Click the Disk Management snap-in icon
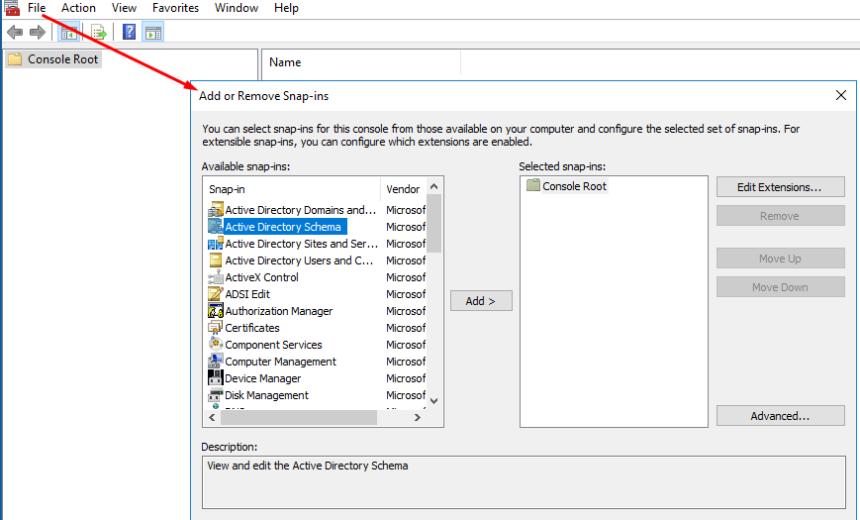 point(216,395)
